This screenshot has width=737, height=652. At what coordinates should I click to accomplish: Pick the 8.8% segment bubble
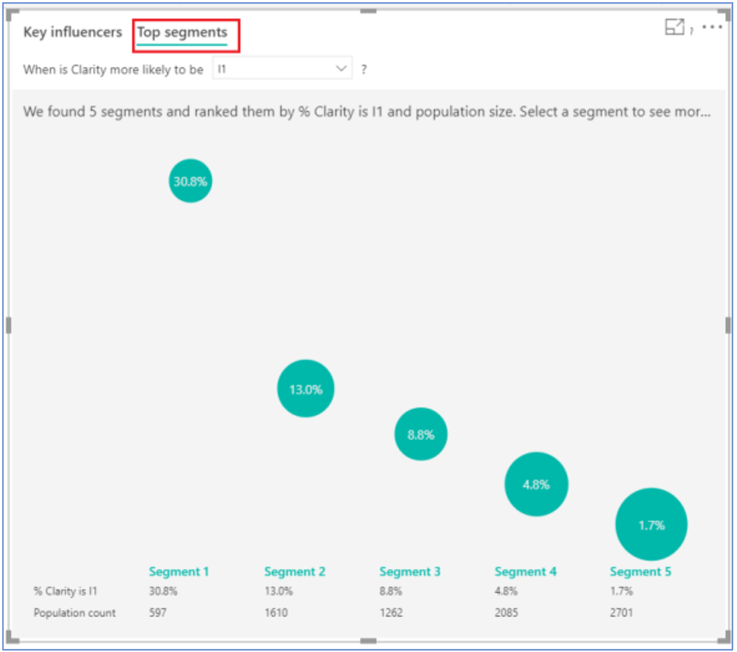(421, 434)
